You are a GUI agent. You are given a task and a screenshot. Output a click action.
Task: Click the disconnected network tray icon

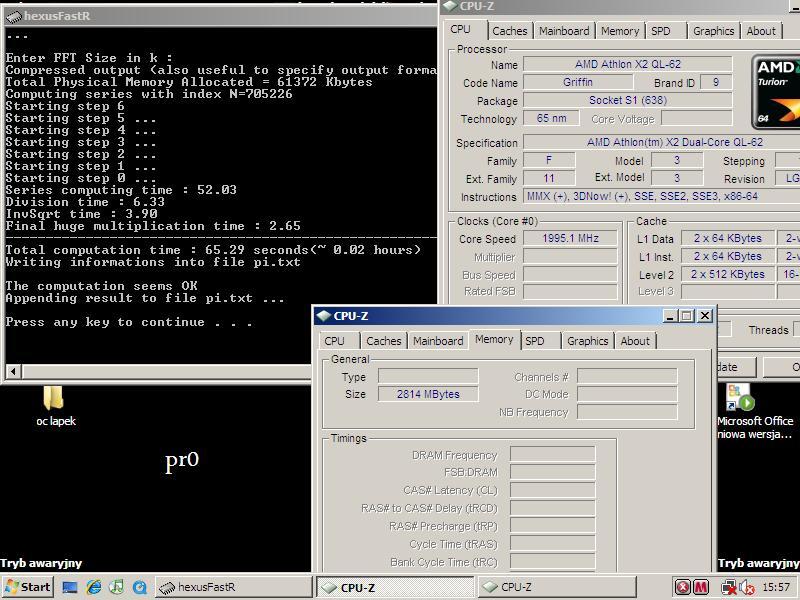click(728, 587)
